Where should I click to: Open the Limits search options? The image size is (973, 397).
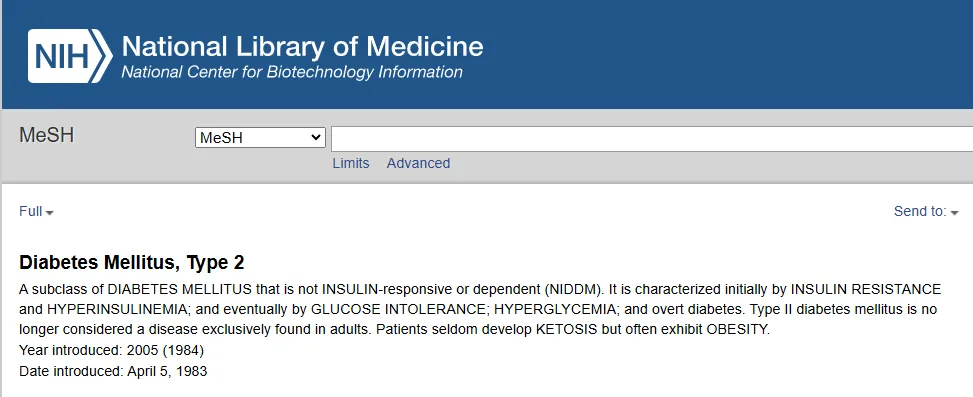click(x=351, y=163)
